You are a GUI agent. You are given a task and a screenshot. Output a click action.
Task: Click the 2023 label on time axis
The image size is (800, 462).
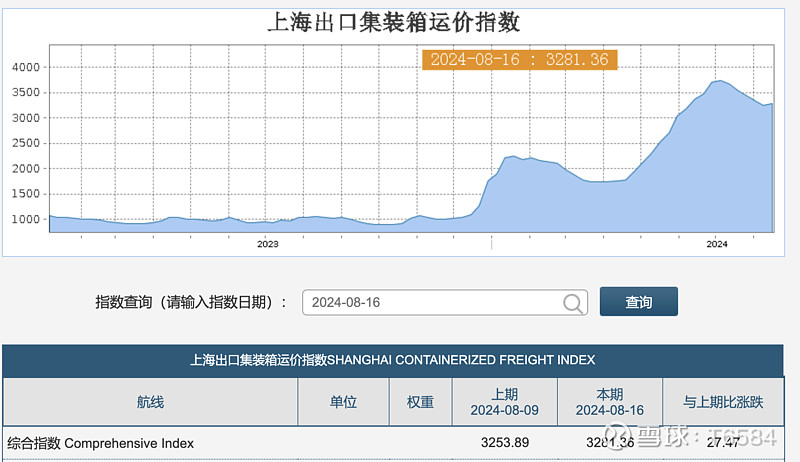[268, 244]
